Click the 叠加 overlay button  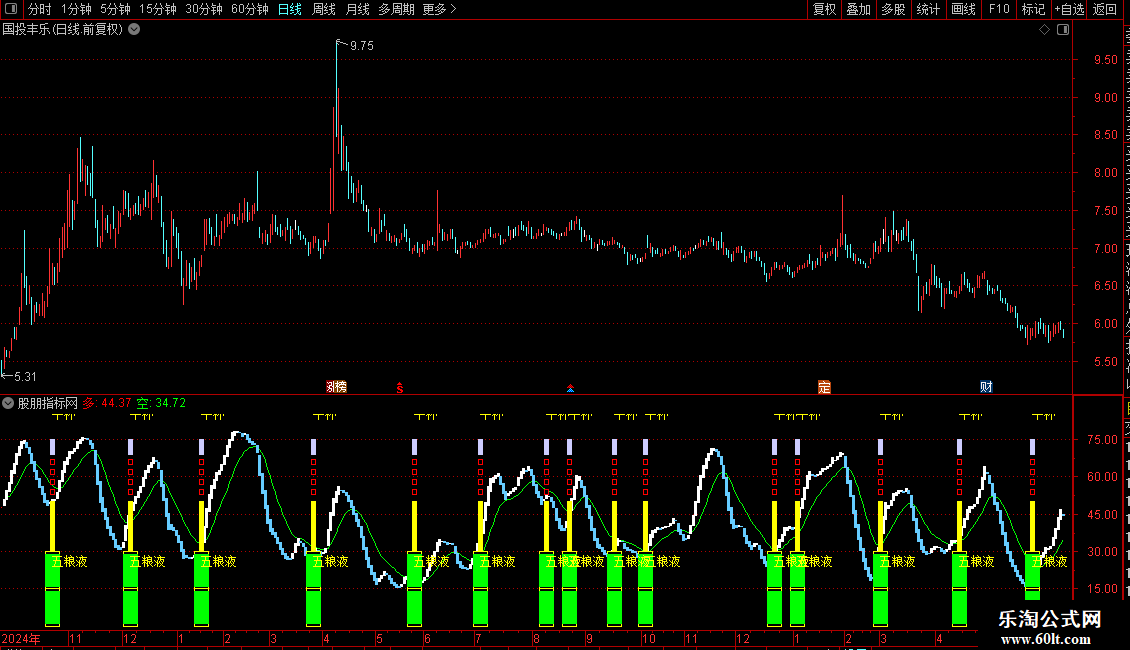click(858, 9)
